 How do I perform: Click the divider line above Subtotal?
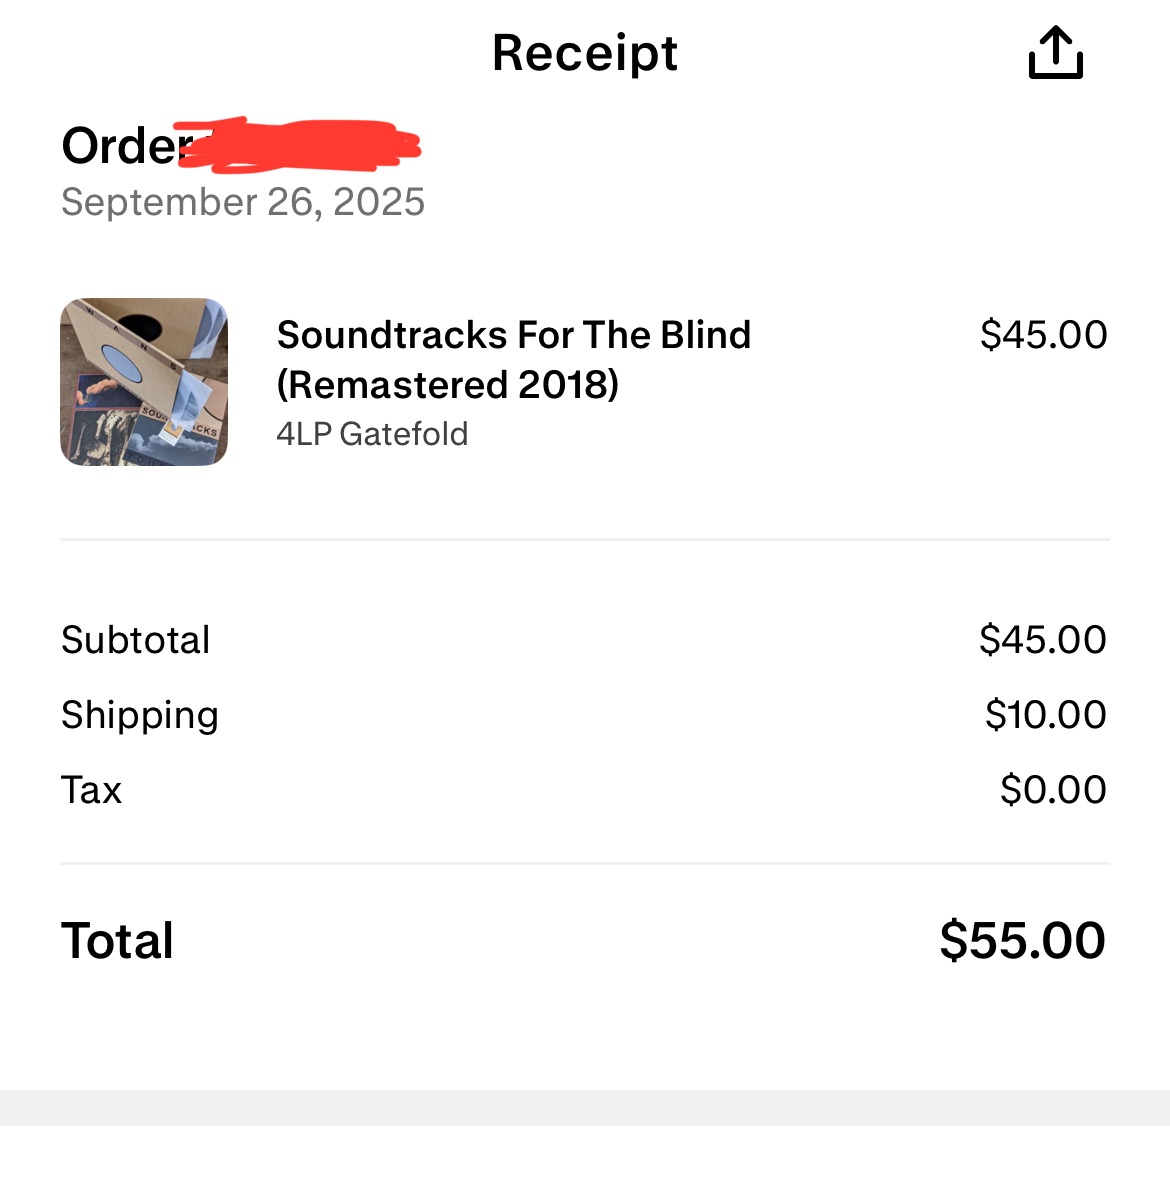click(585, 540)
